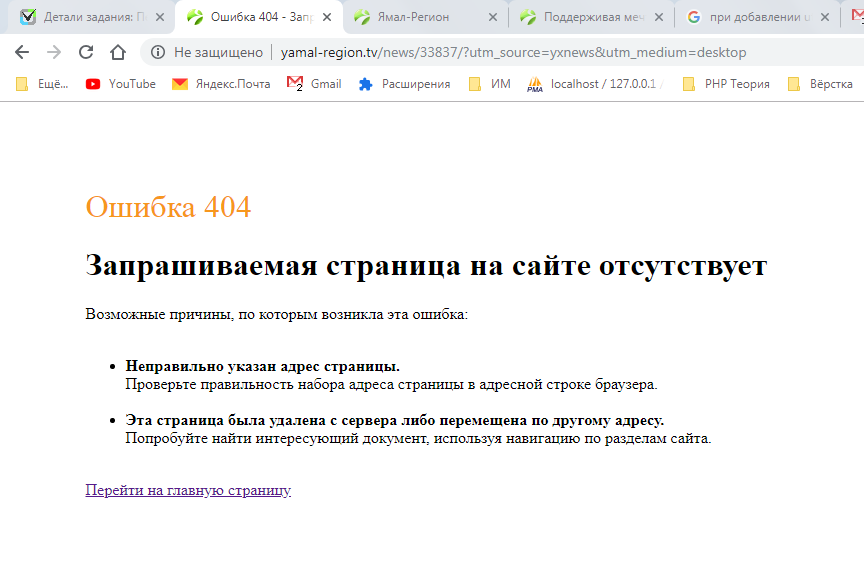
Task: Click the site info icon before 'Не защищено'
Action: tap(158, 52)
